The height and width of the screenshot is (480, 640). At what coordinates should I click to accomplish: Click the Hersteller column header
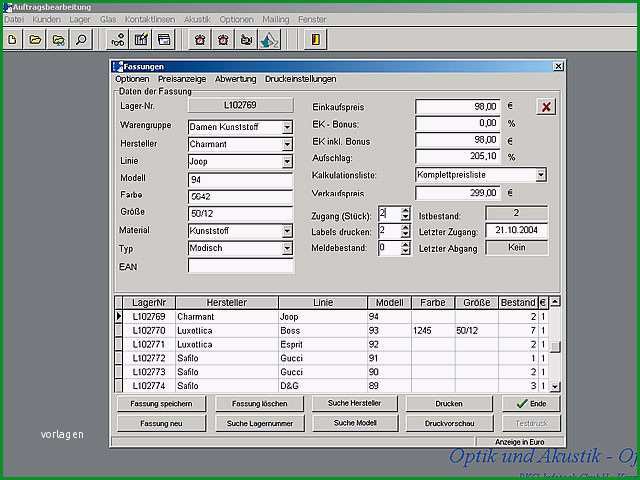(227, 302)
